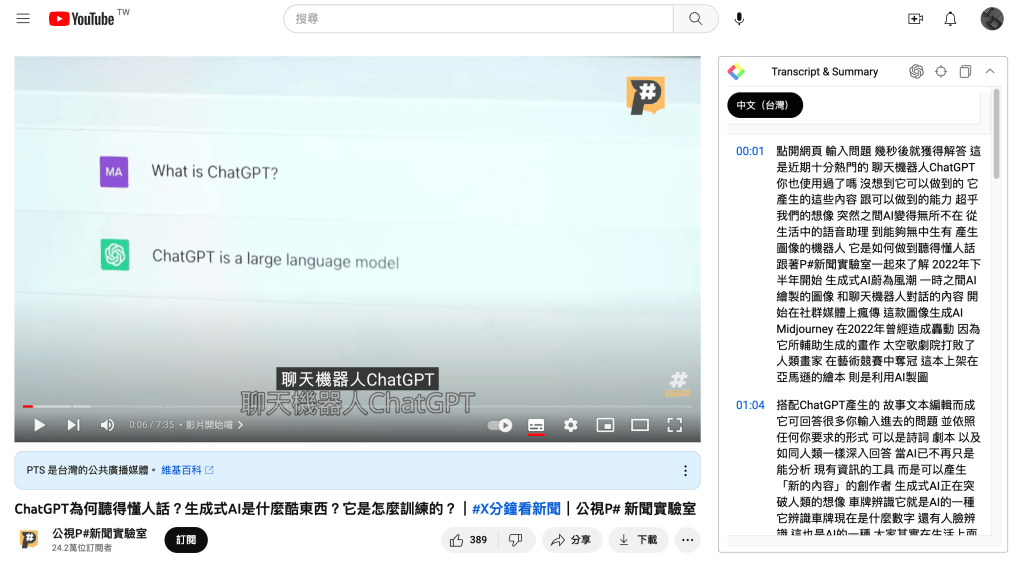
Task: Summarize with the ChatGPT icon
Action: tap(916, 72)
